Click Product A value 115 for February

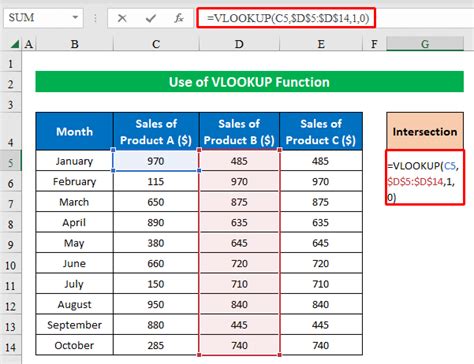coord(156,181)
